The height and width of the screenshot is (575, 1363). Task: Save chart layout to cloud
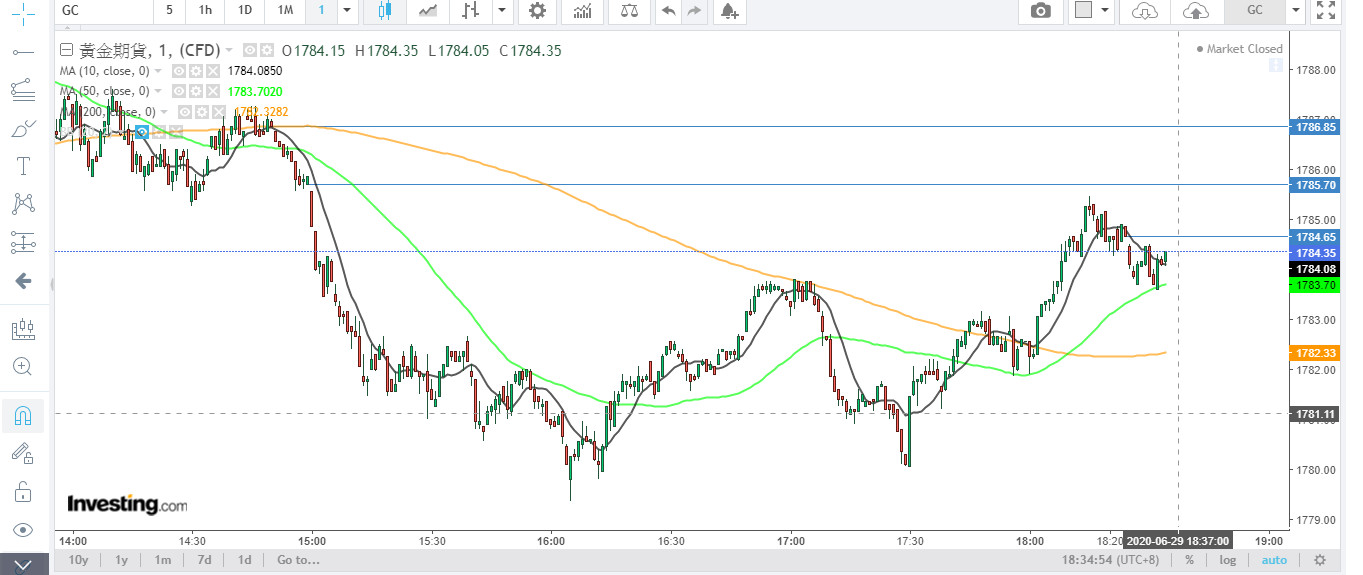[x=1195, y=11]
